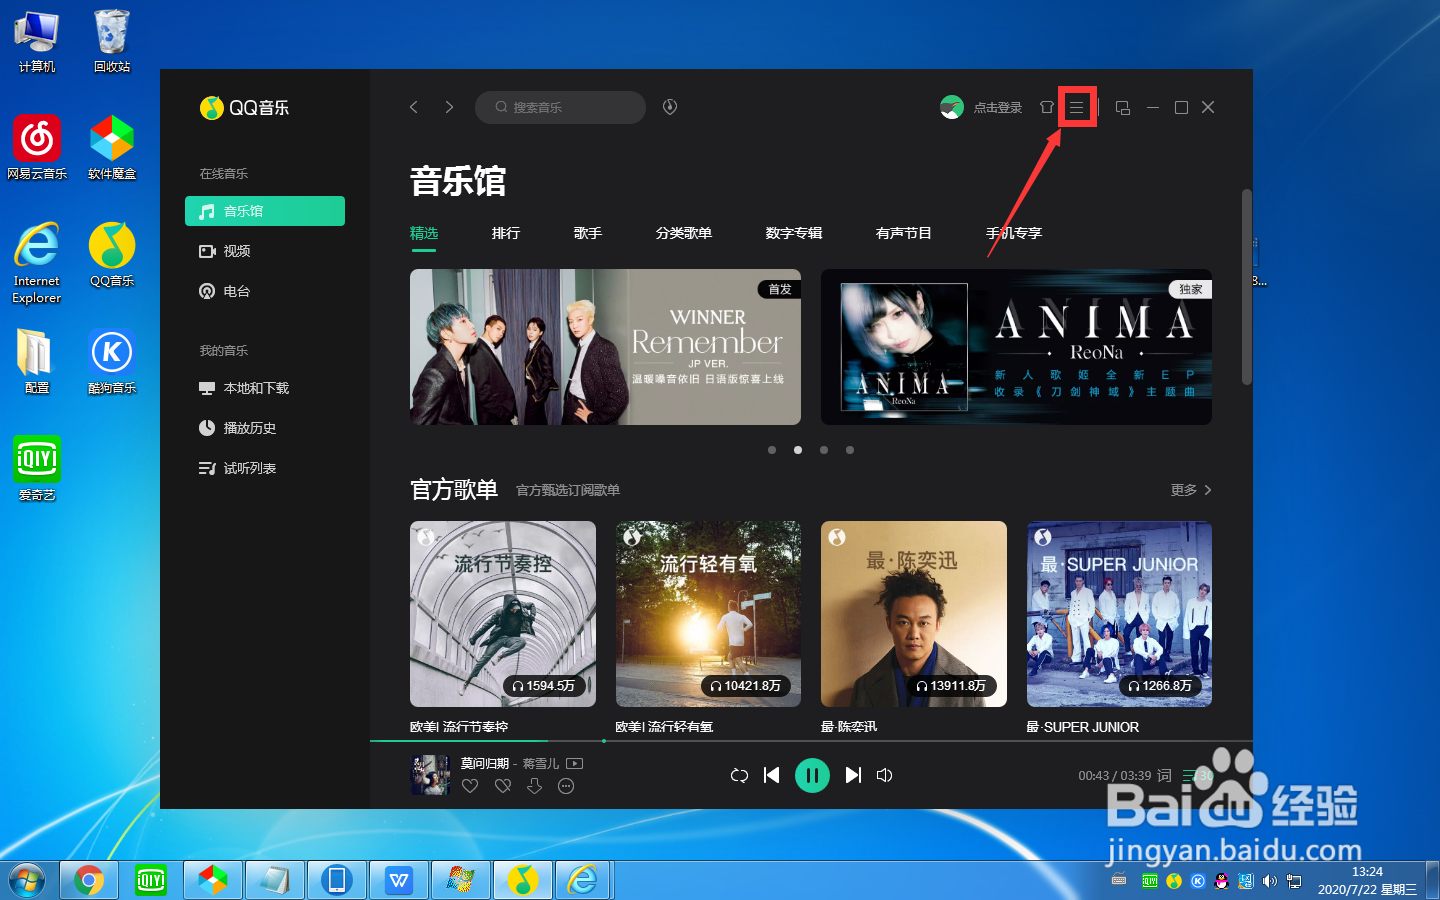Go forward with the right arrow
The width and height of the screenshot is (1440, 900).
point(449,107)
